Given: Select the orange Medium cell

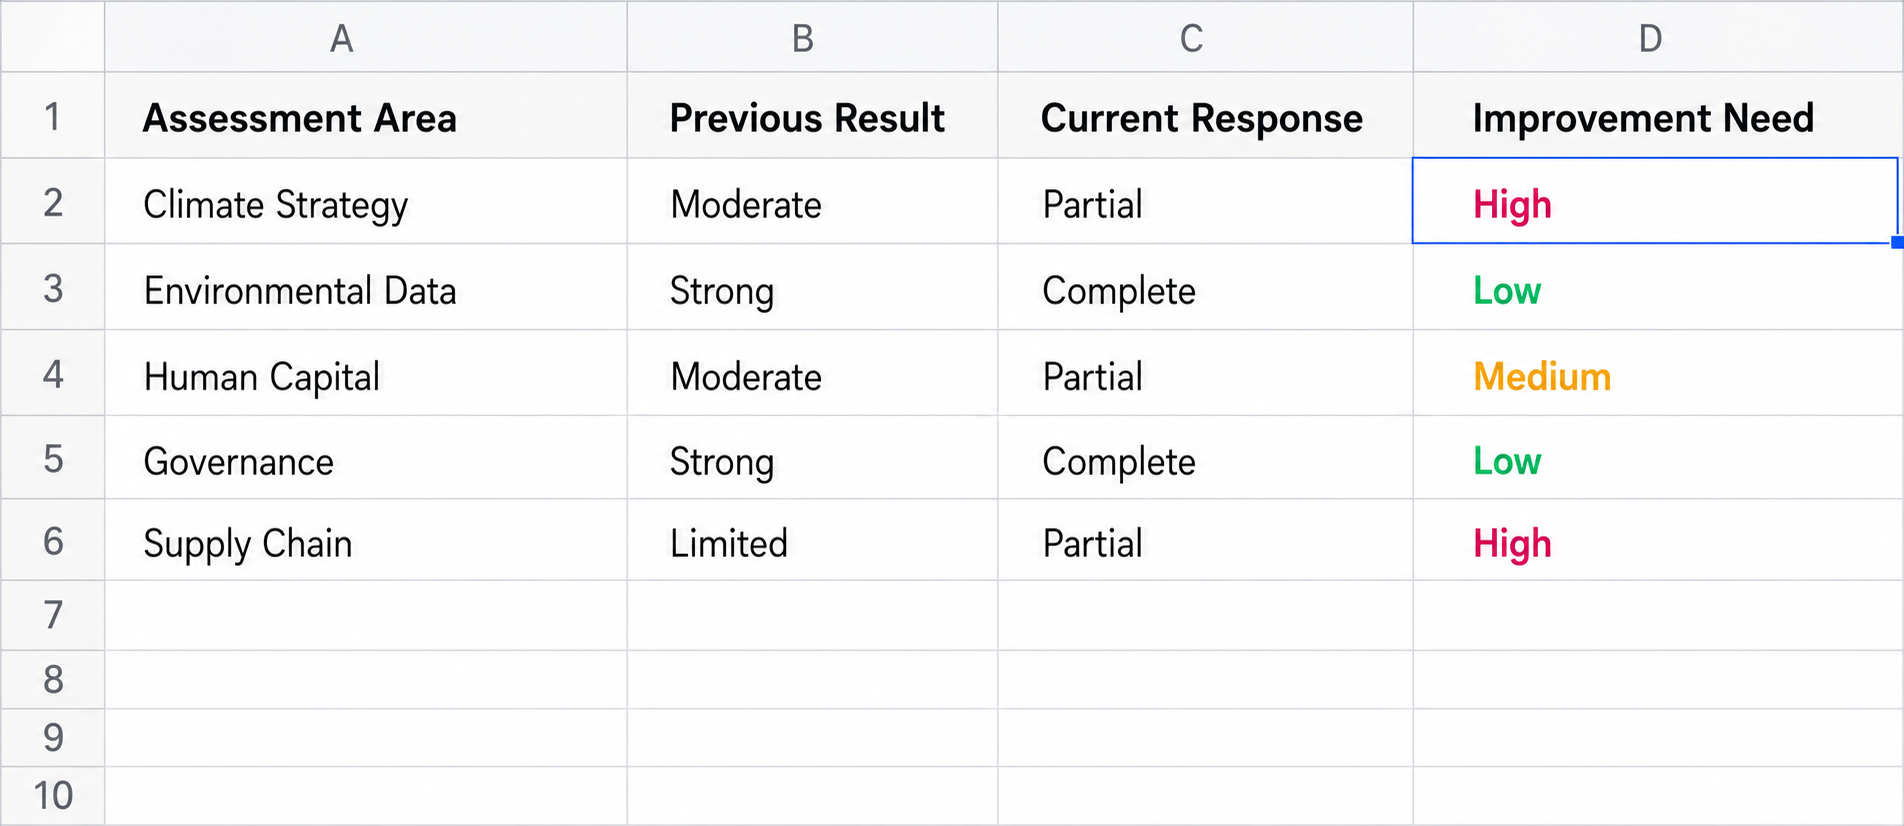Looking at the screenshot, I should [1658, 373].
